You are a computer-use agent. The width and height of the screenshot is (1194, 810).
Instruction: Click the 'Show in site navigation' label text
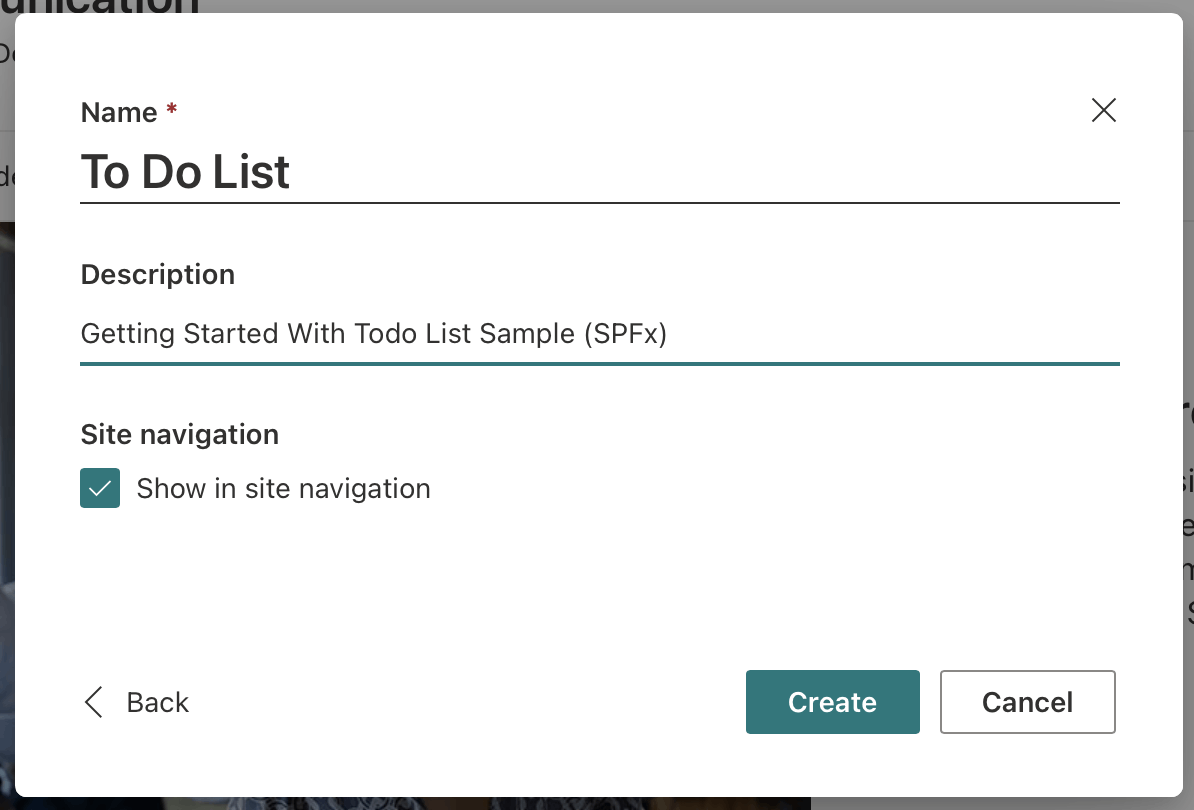click(x=283, y=488)
